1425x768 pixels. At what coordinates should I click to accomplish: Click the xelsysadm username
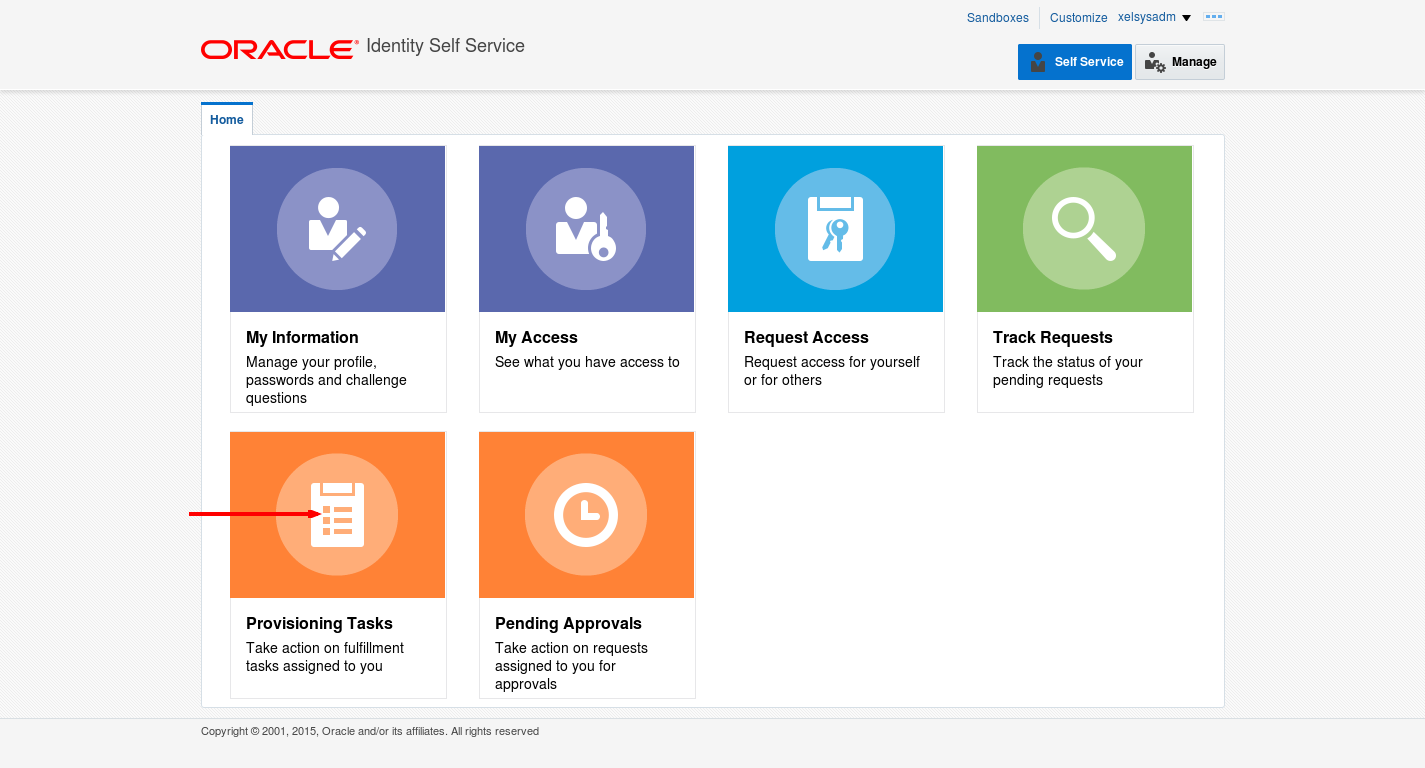pyautogui.click(x=1146, y=17)
